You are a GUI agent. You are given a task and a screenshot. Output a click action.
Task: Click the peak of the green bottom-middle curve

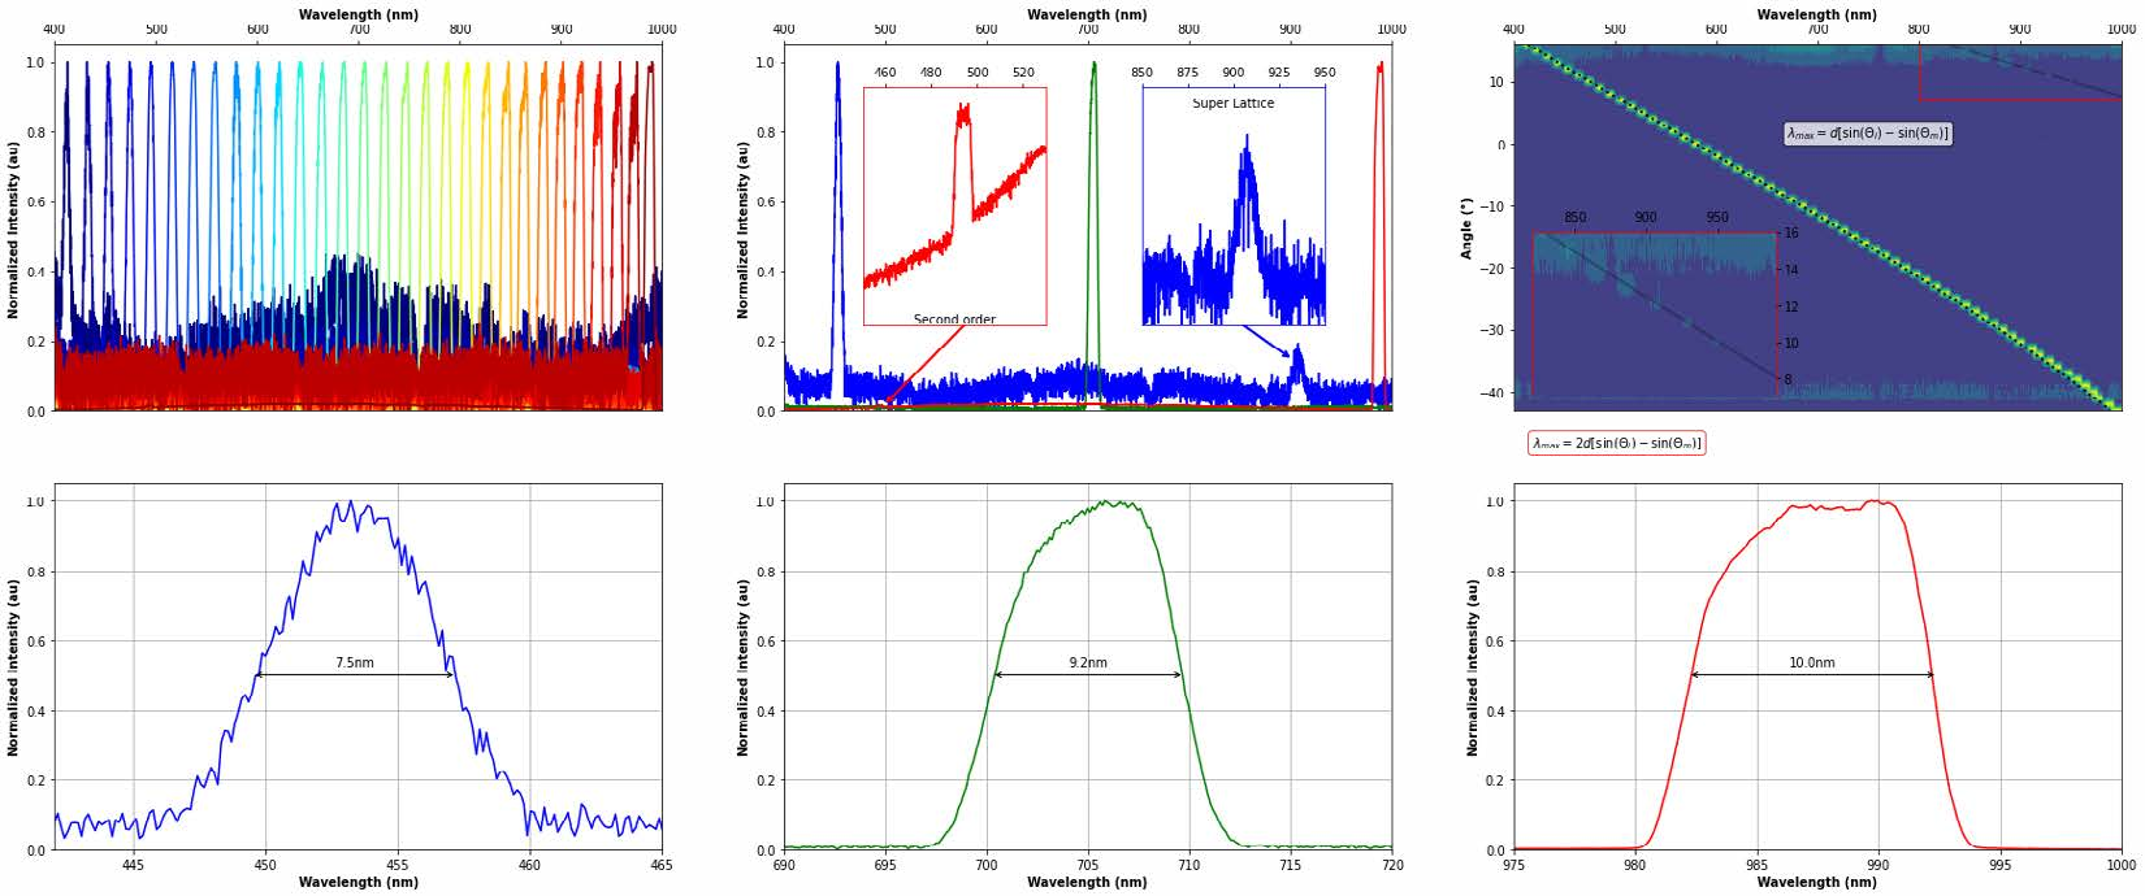pyautogui.click(x=1110, y=504)
